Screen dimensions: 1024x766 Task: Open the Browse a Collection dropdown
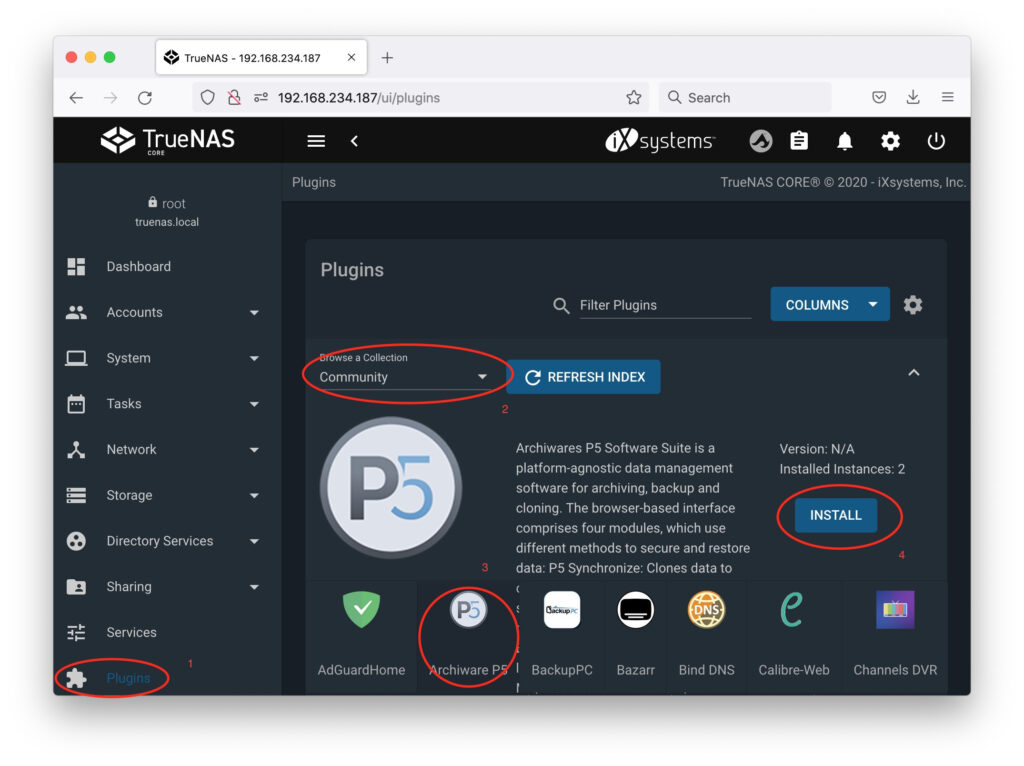click(403, 377)
